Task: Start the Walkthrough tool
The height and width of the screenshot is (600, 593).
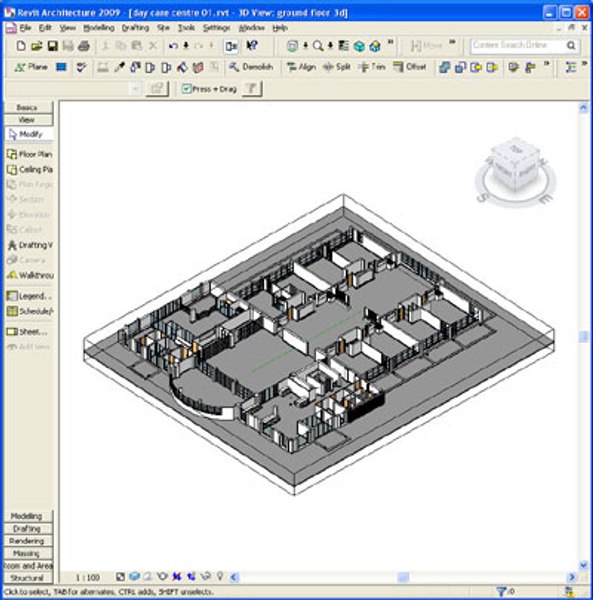Action: (x=29, y=275)
